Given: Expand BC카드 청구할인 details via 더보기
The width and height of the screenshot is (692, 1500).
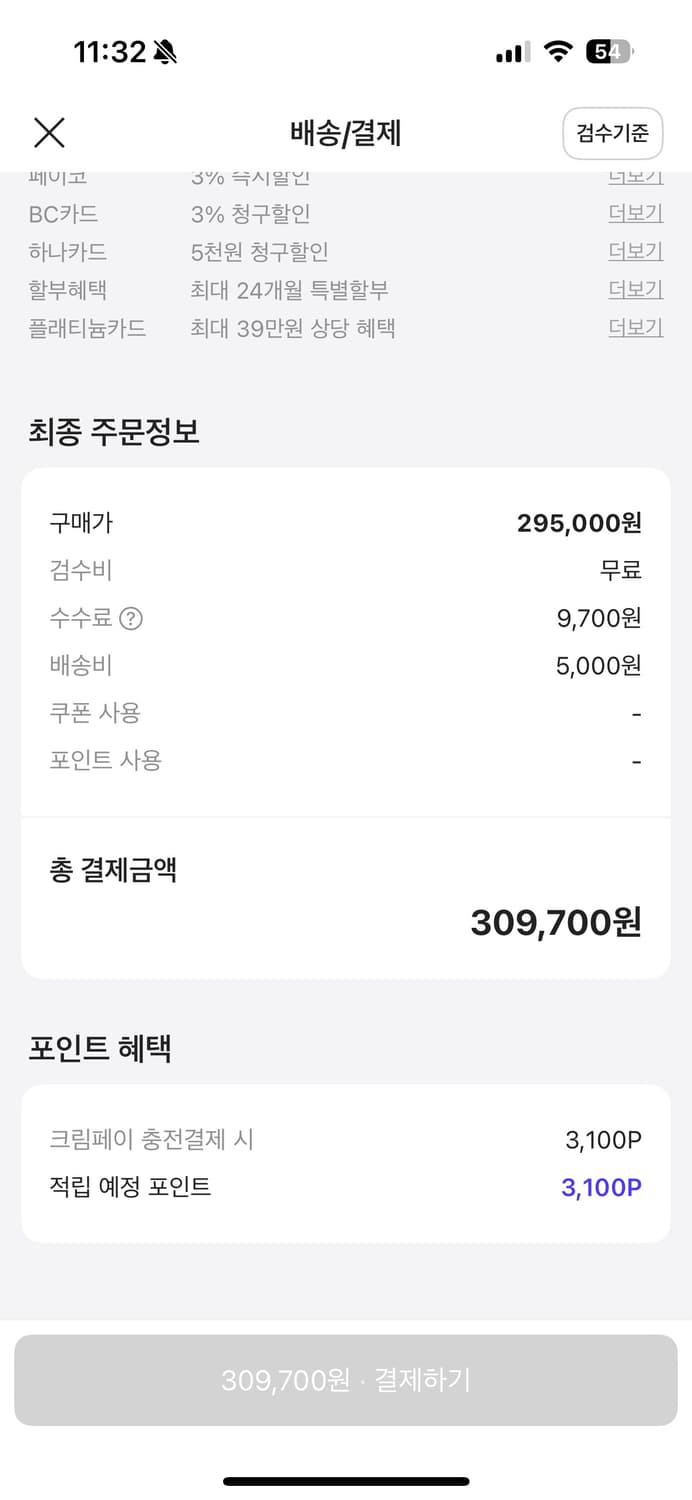Looking at the screenshot, I should click(x=636, y=212).
